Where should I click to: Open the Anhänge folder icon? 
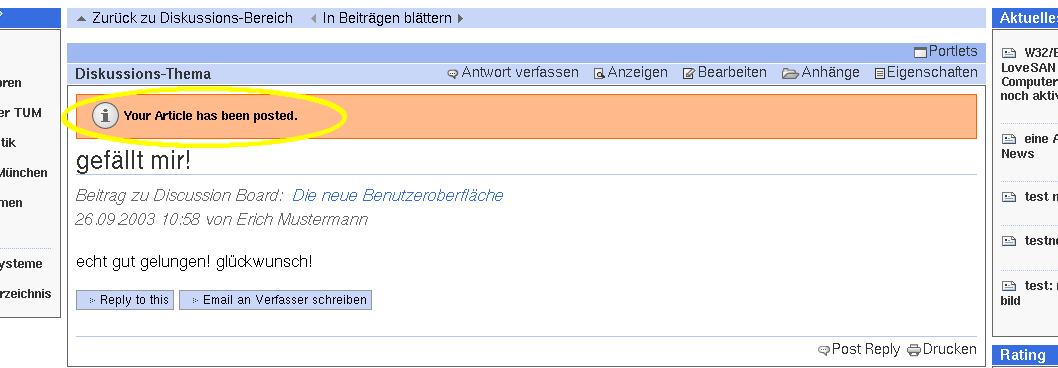tap(790, 73)
